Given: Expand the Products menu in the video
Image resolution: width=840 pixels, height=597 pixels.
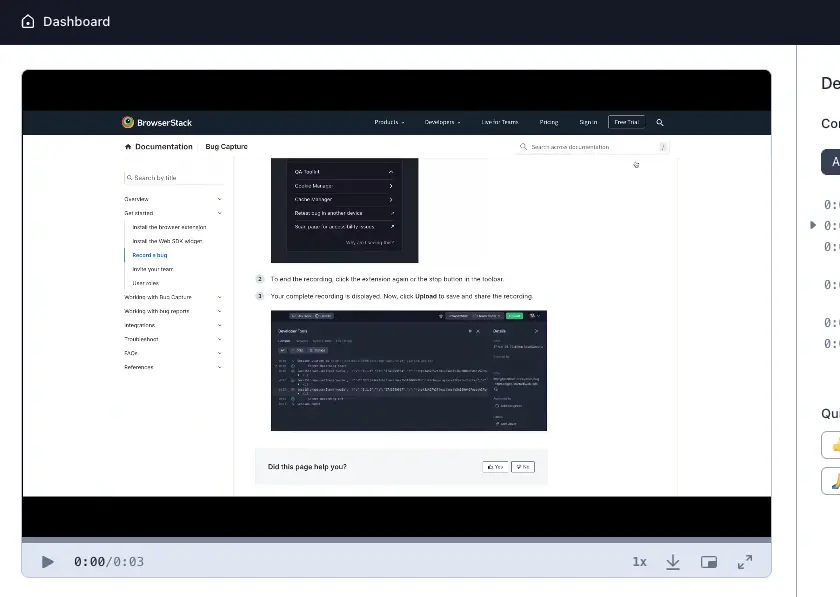Looking at the screenshot, I should tap(389, 122).
